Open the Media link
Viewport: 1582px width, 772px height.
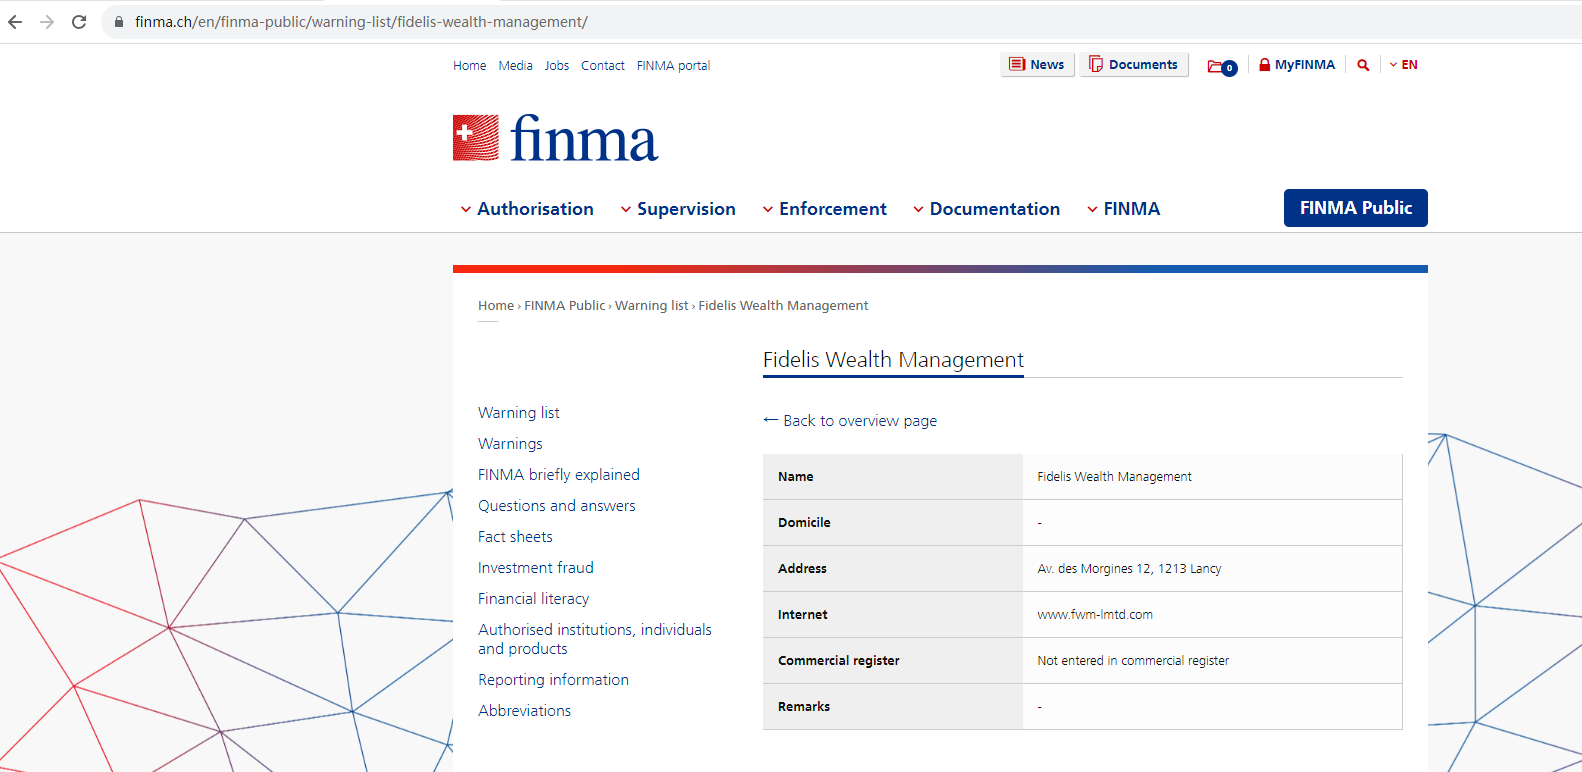click(x=516, y=66)
